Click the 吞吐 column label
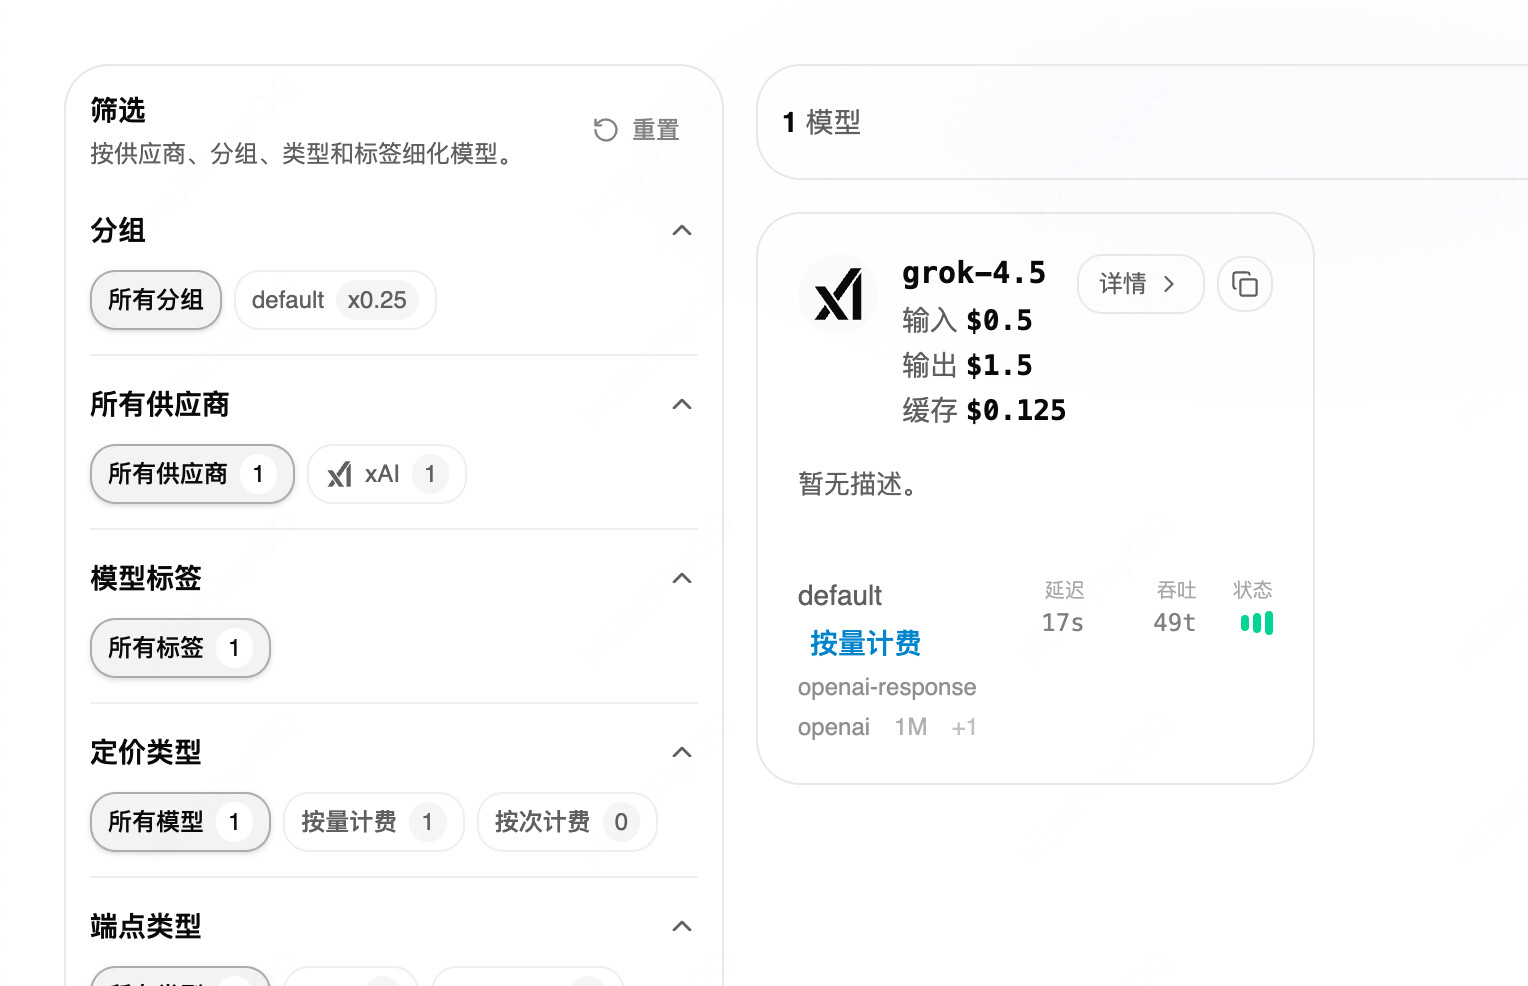The width and height of the screenshot is (1528, 986). (1176, 590)
